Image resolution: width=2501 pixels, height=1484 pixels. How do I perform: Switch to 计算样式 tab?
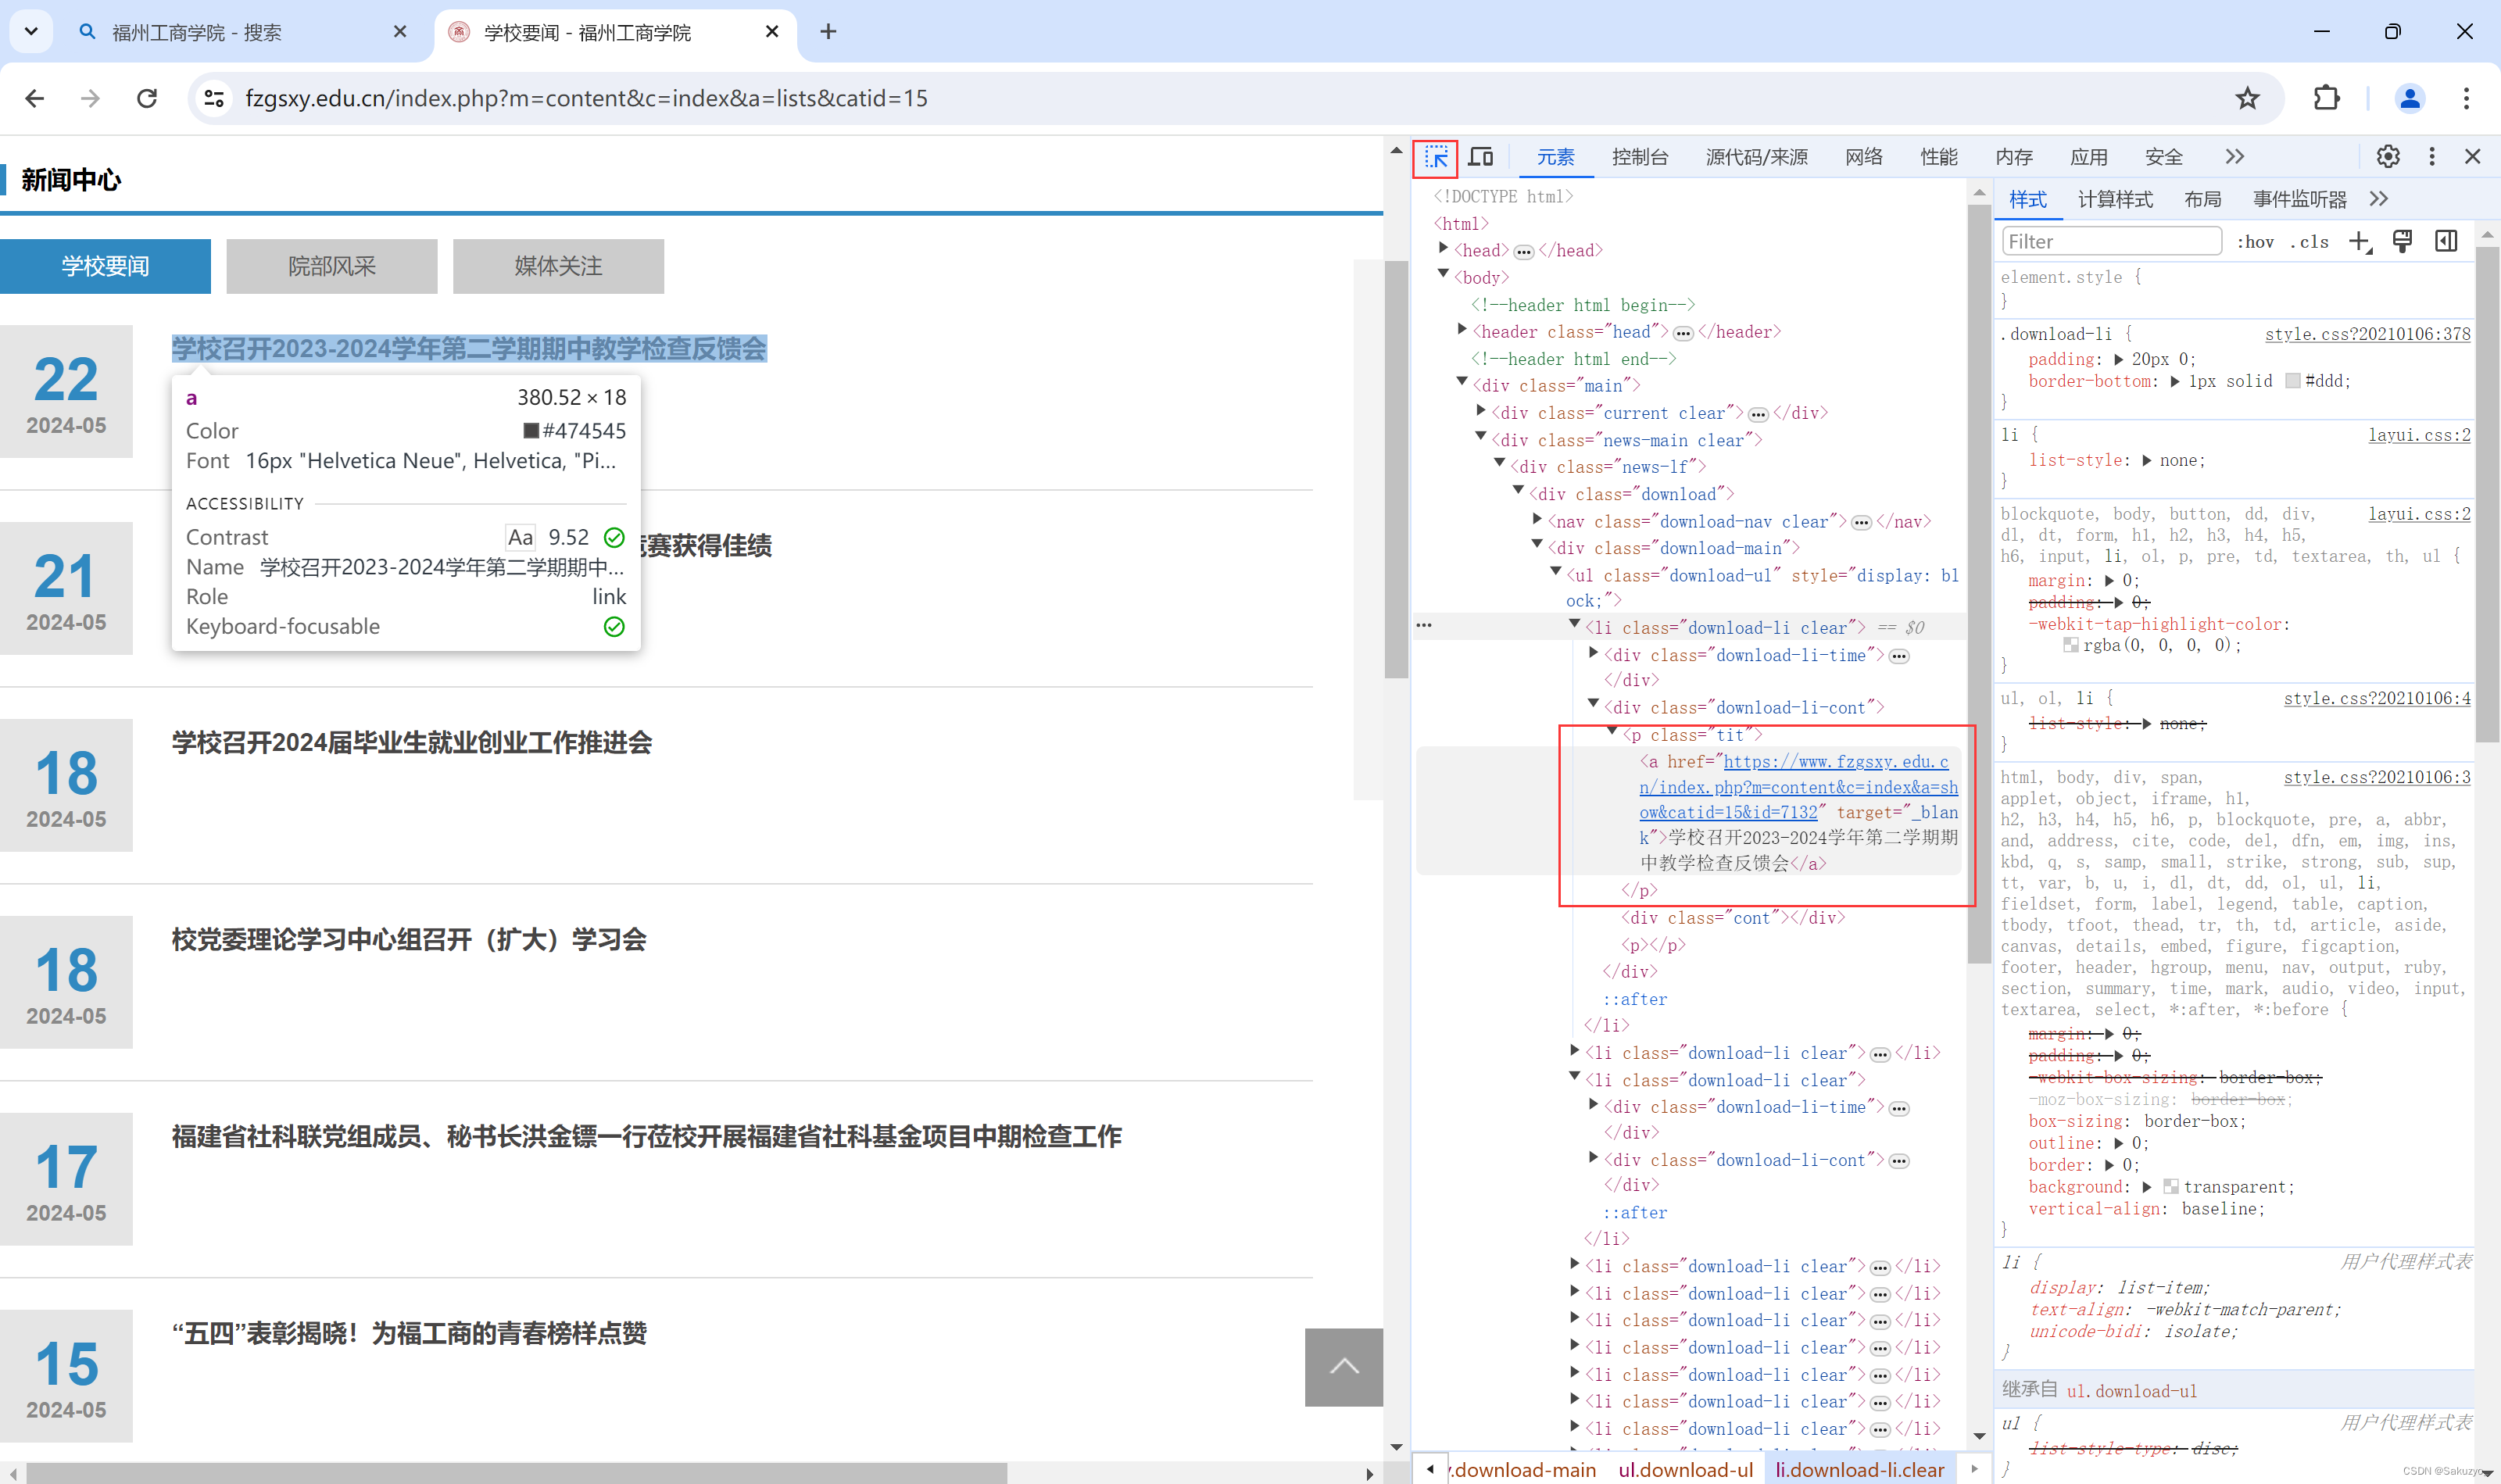(x=2115, y=199)
